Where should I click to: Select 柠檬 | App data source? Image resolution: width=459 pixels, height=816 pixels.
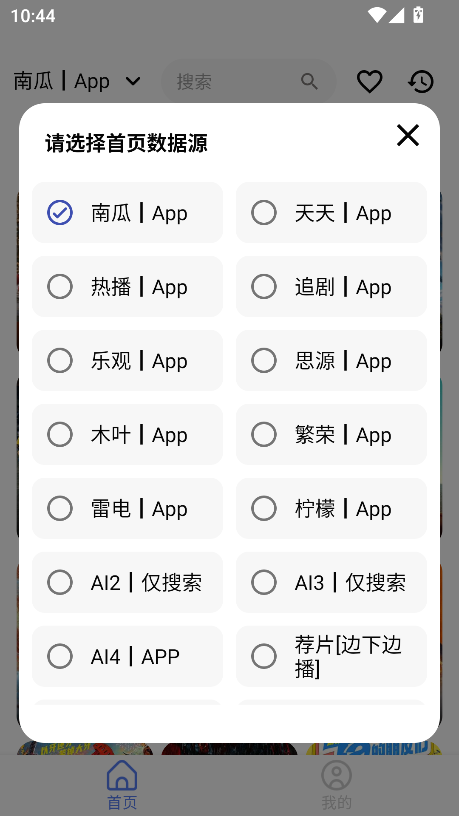pyautogui.click(x=332, y=508)
